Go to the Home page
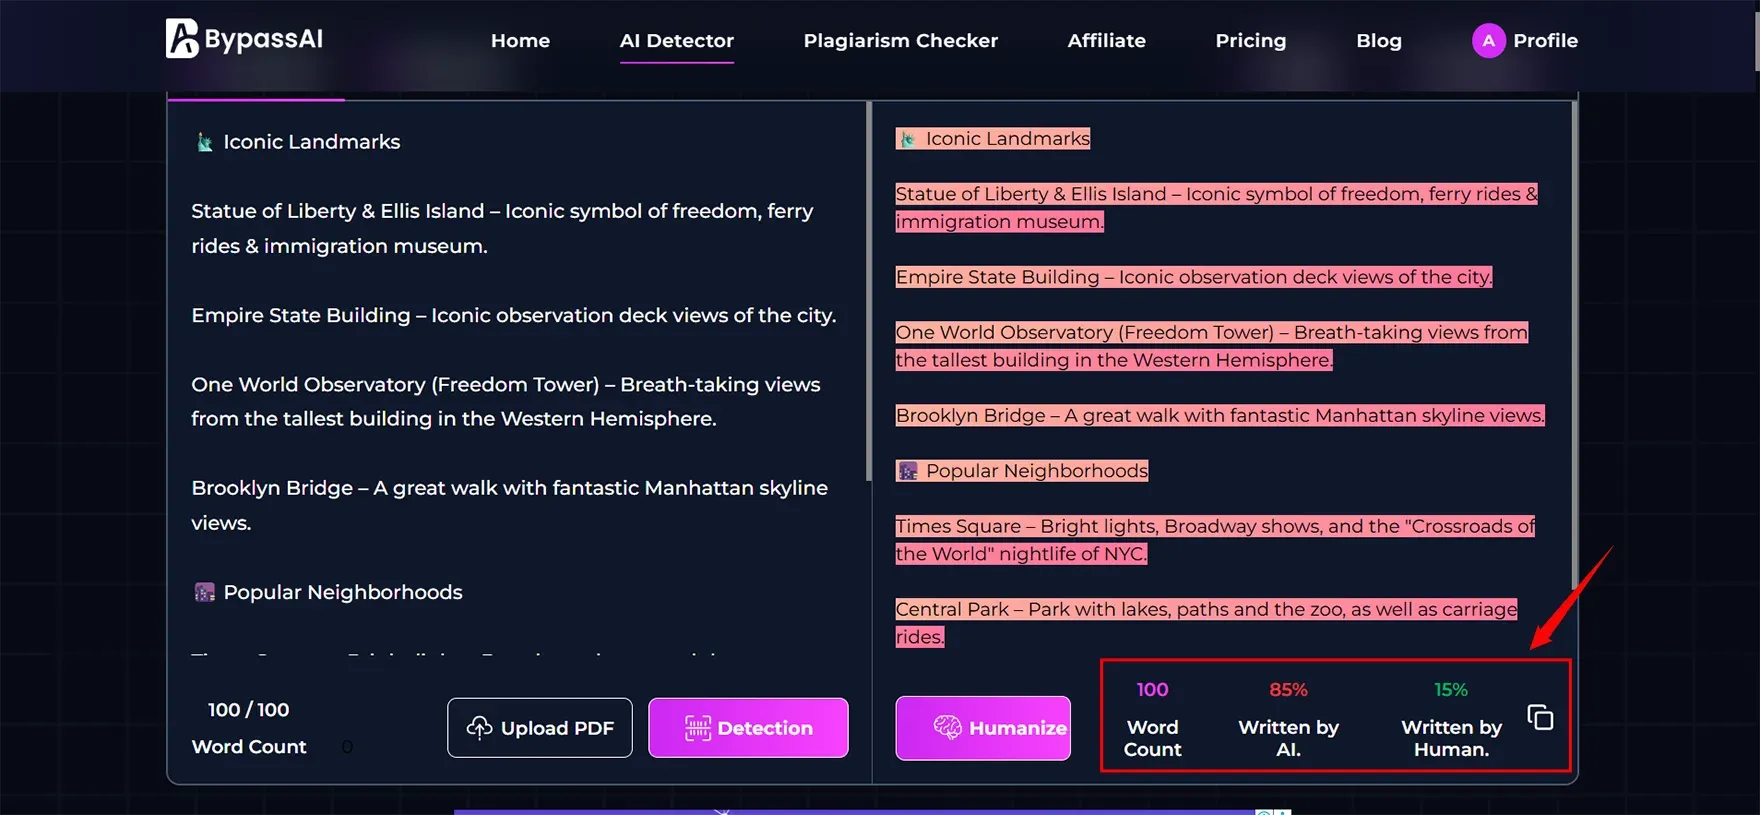Viewport: 1760px width, 815px height. [520, 41]
